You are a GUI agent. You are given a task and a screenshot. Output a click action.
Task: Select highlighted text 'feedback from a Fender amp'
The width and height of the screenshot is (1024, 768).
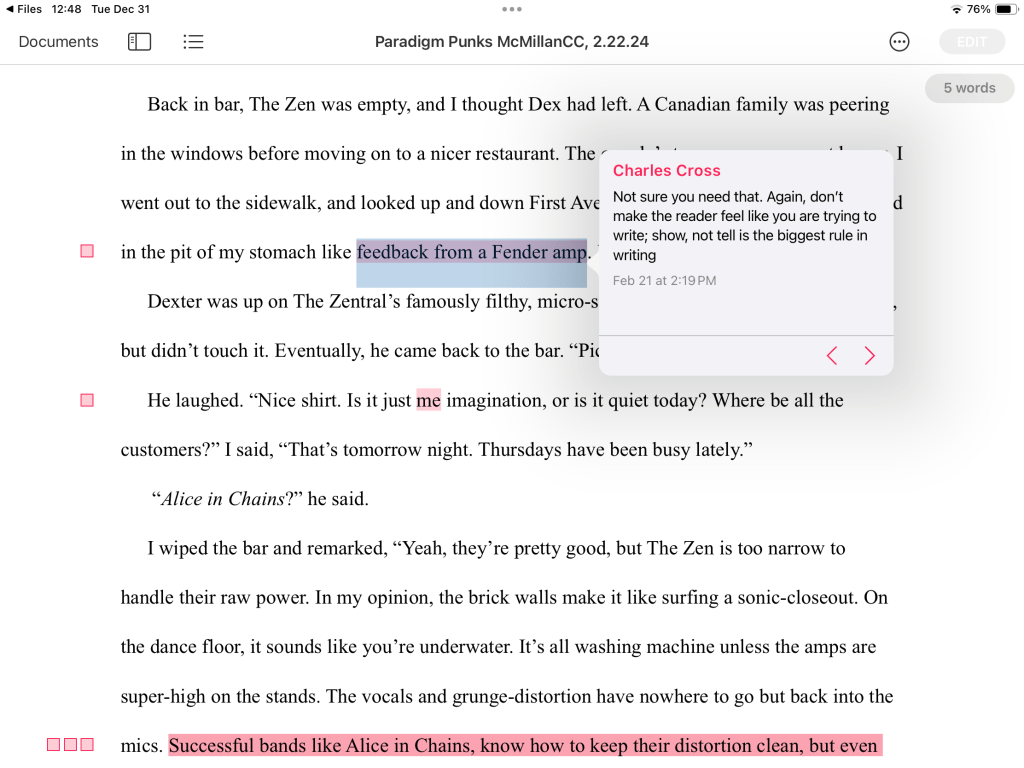[471, 253]
